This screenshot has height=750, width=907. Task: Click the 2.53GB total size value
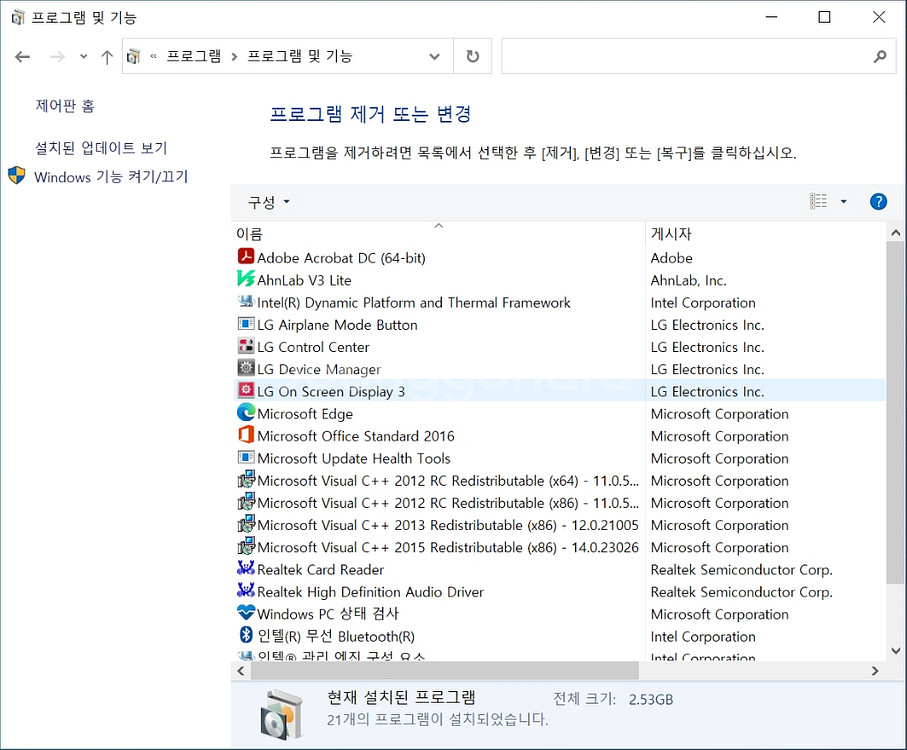point(651,699)
